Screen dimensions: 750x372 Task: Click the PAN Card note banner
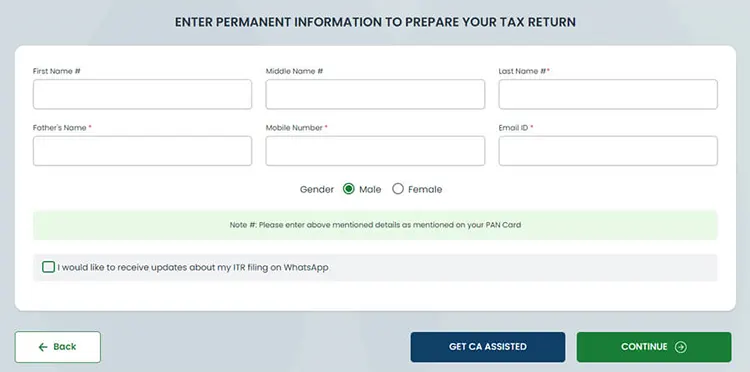375,225
